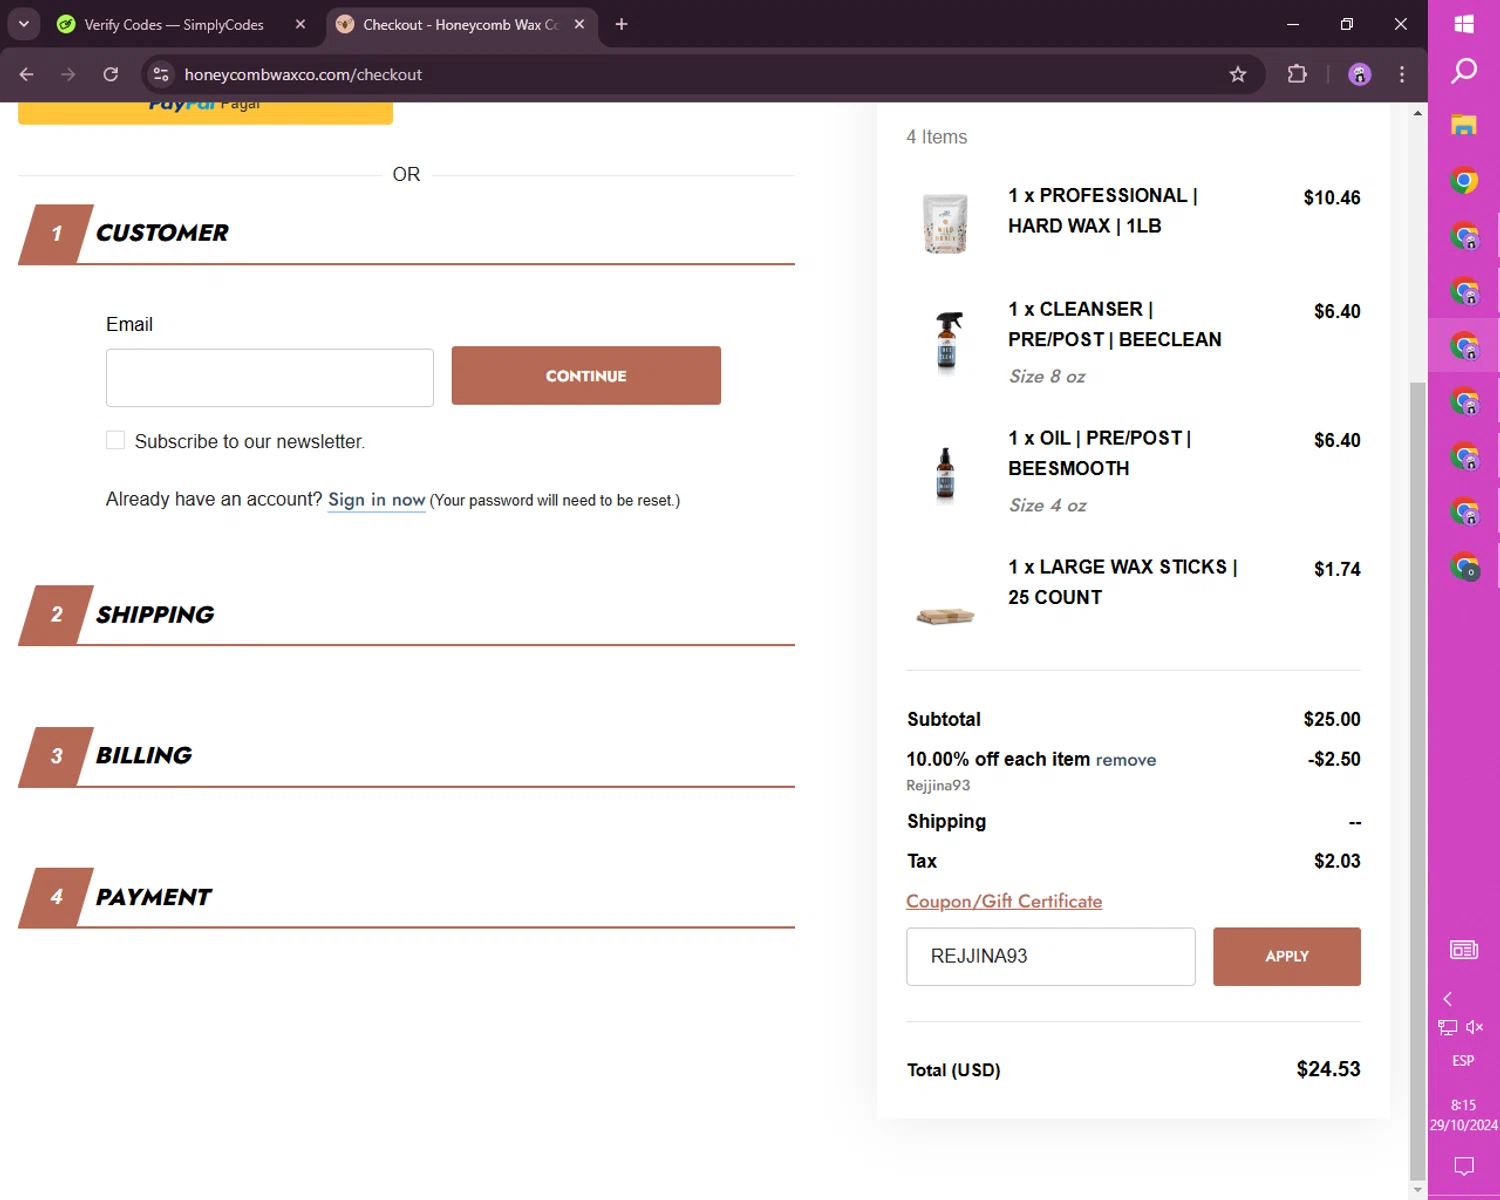Switch the ESP input language
The image size is (1500, 1200).
pos(1463,1061)
